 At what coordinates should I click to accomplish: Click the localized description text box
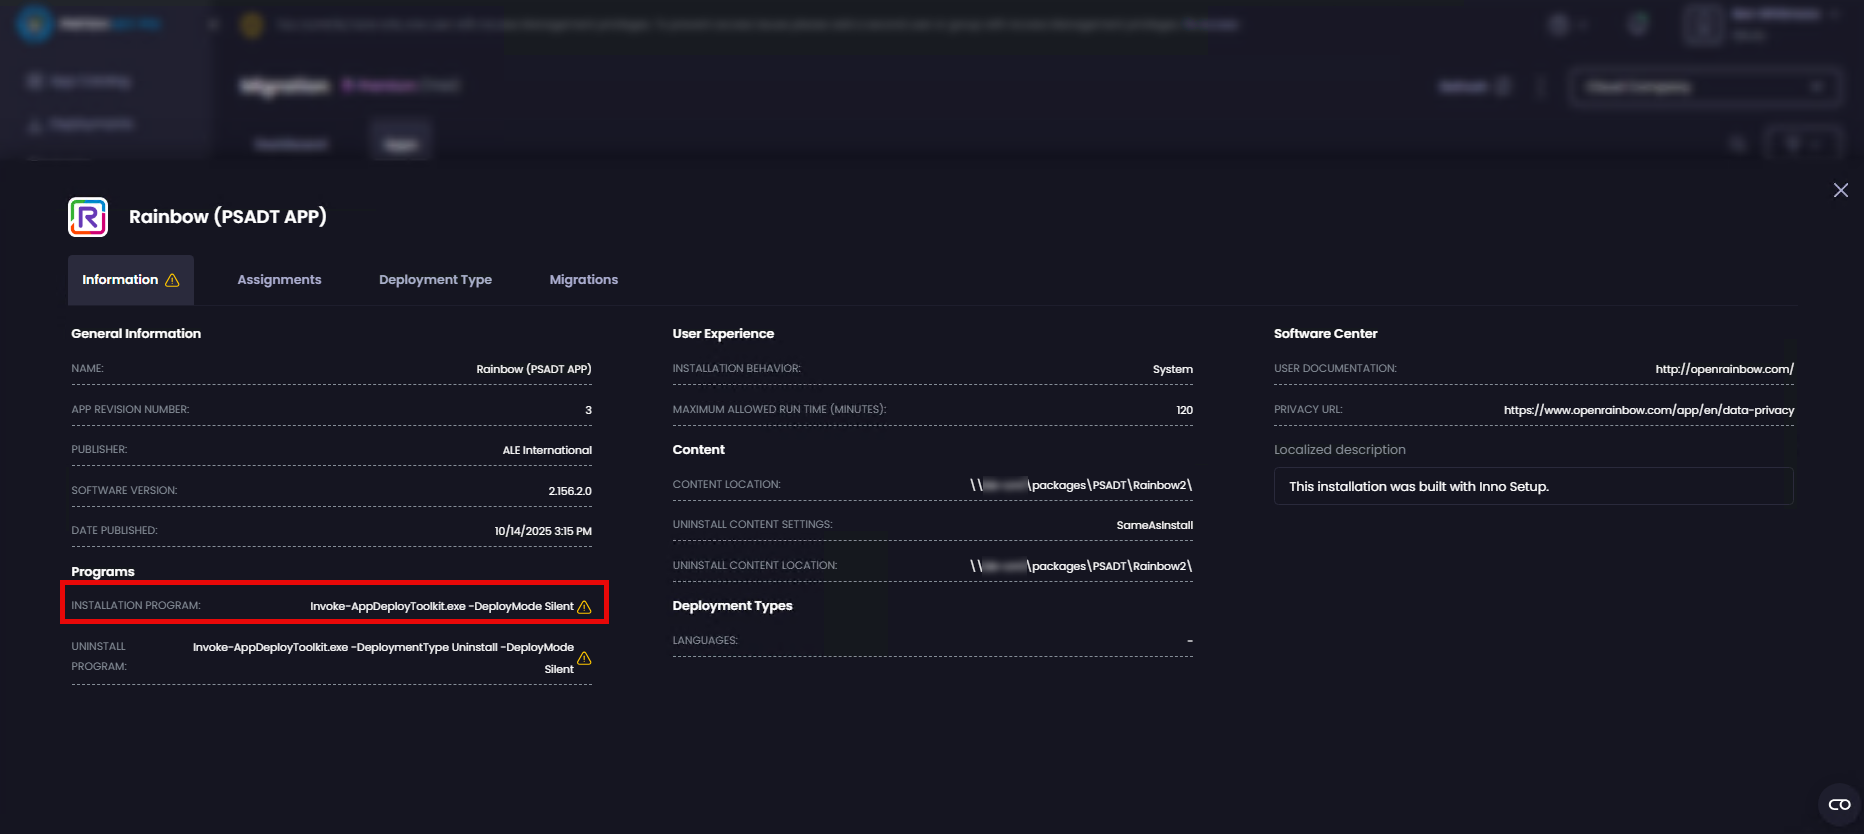pos(1533,486)
